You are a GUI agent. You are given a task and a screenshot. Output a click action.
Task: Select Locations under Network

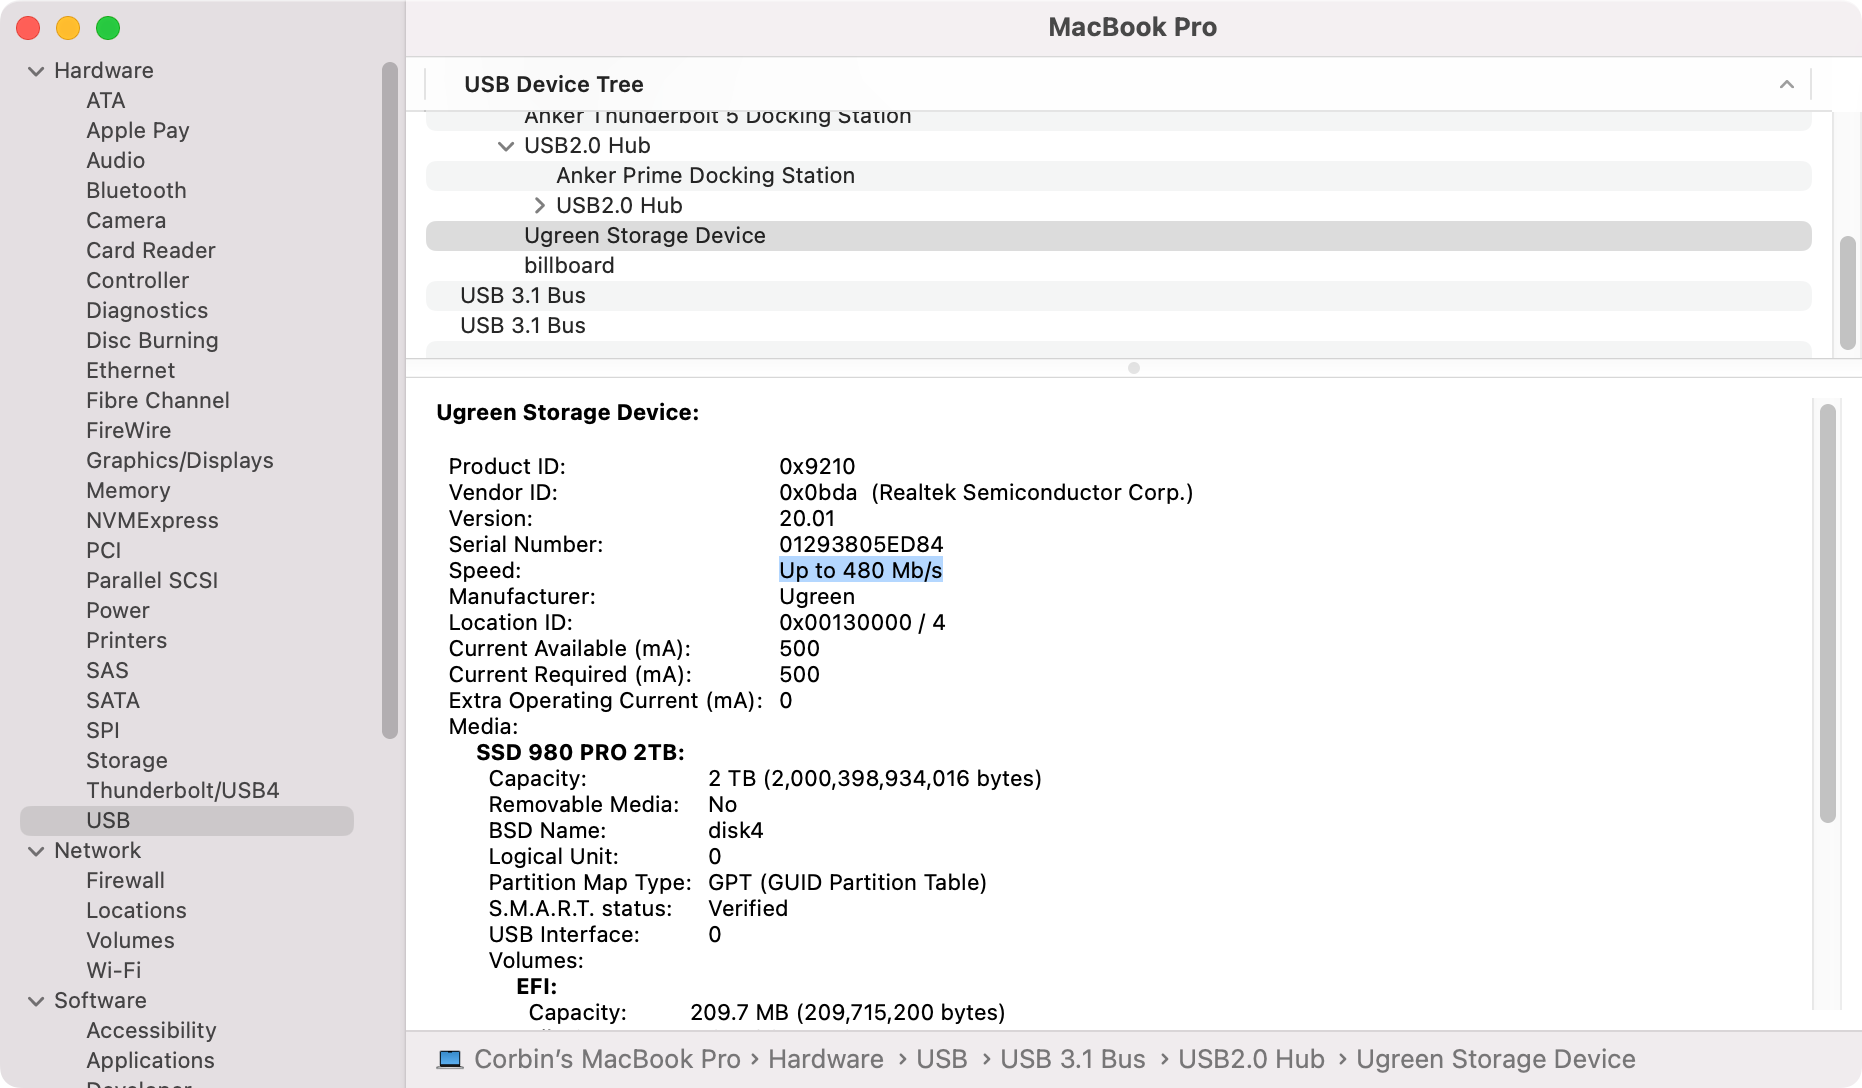pyautogui.click(x=137, y=911)
